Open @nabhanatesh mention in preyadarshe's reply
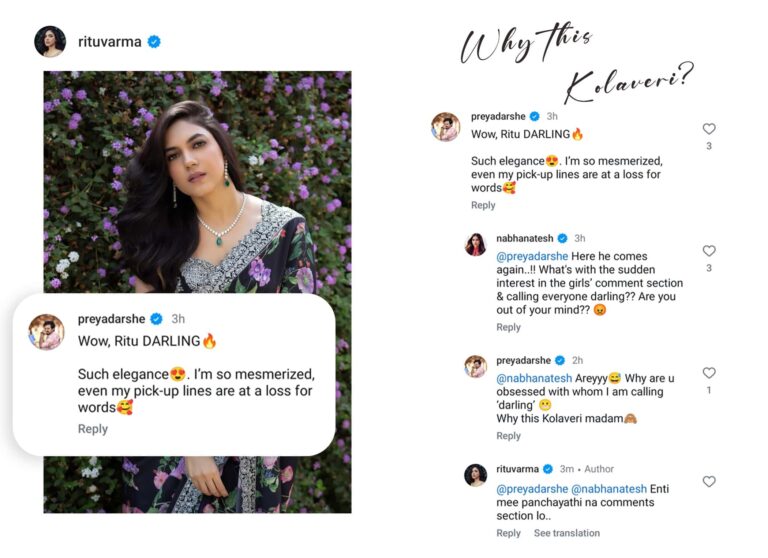 pos(534,379)
